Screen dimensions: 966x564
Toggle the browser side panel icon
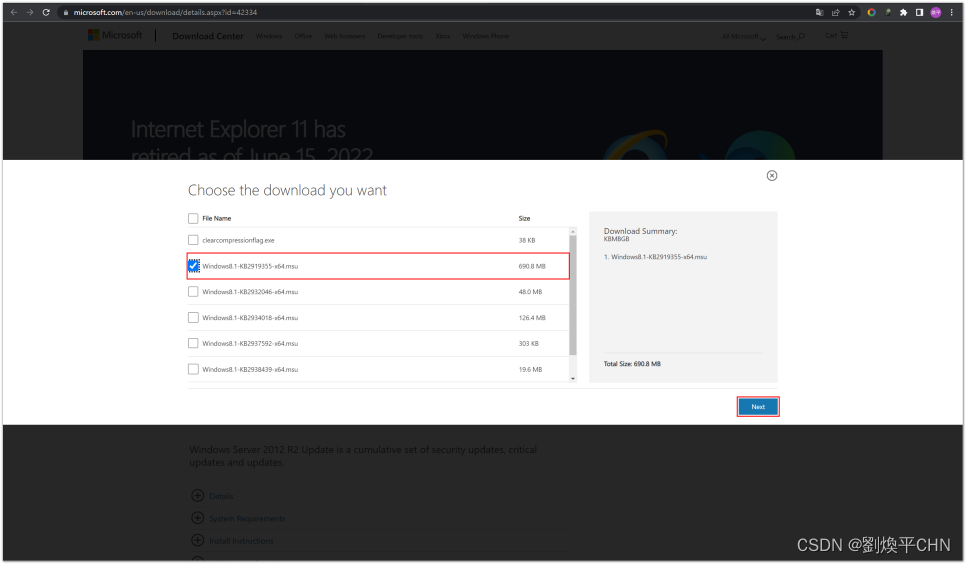919,12
